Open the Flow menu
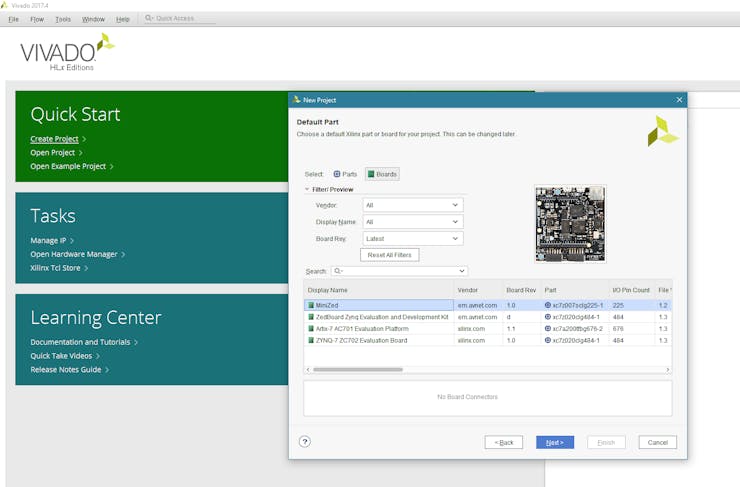740x487 pixels. coord(37,19)
